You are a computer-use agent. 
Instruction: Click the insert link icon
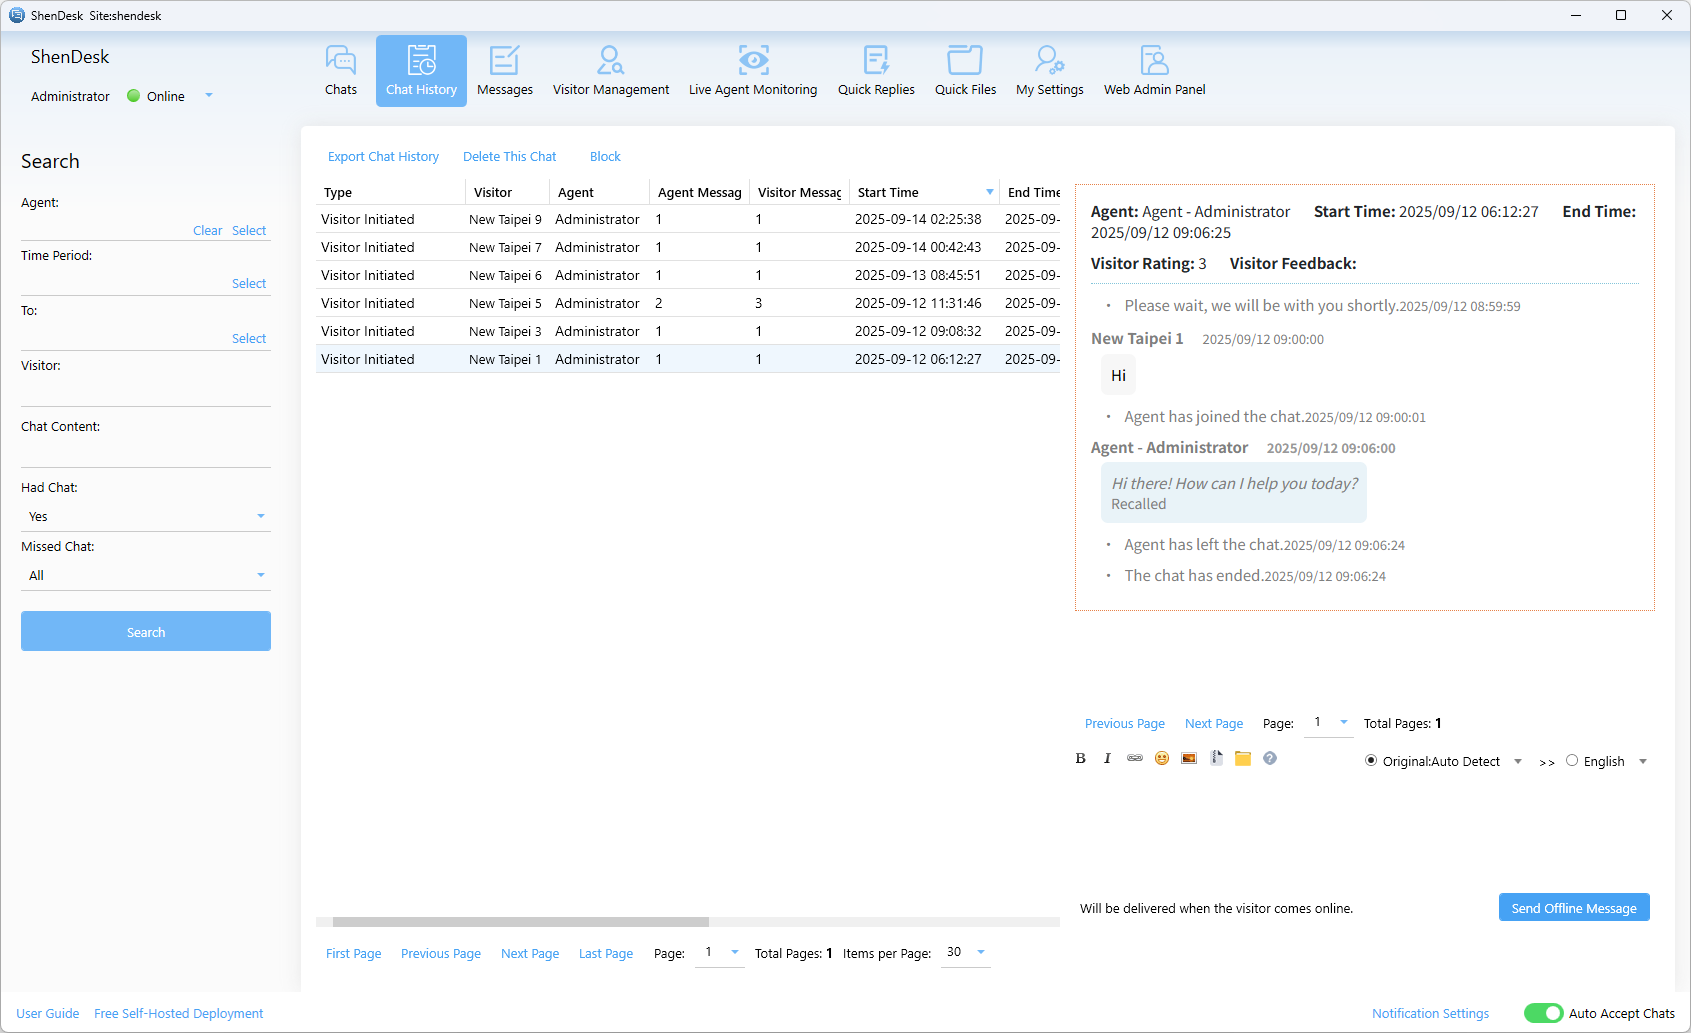click(1134, 758)
